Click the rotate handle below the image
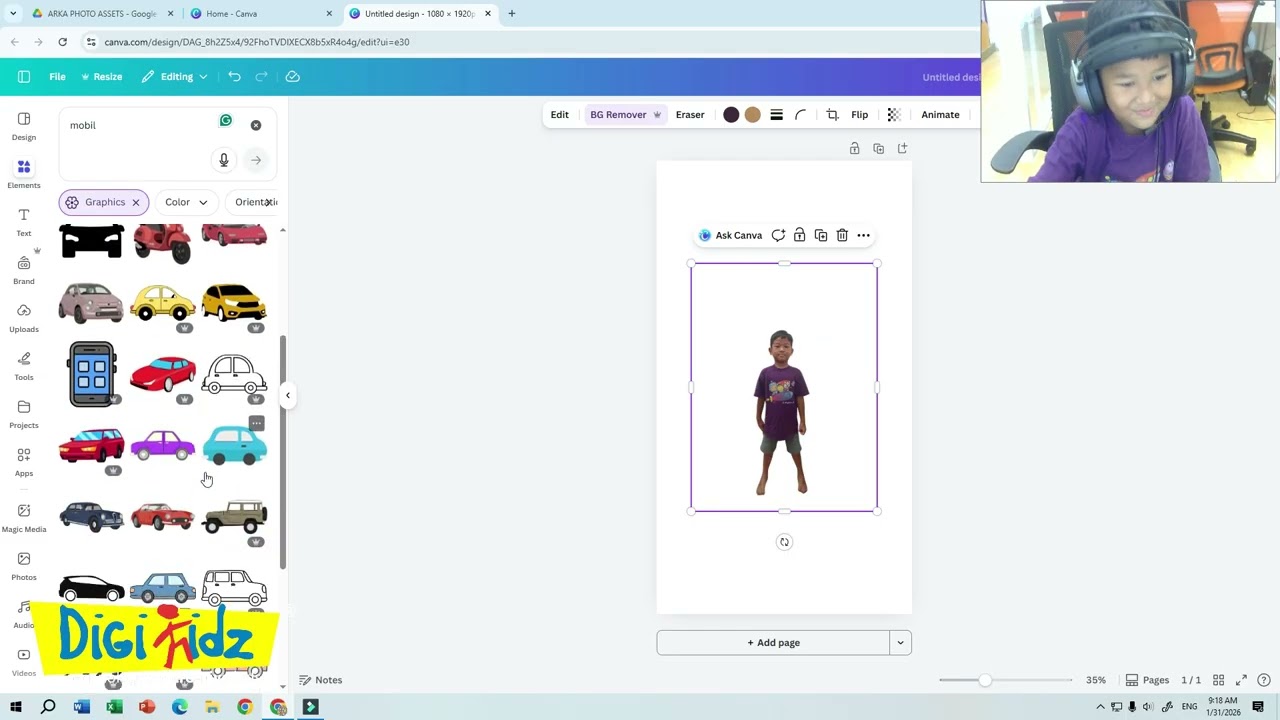 coord(784,542)
